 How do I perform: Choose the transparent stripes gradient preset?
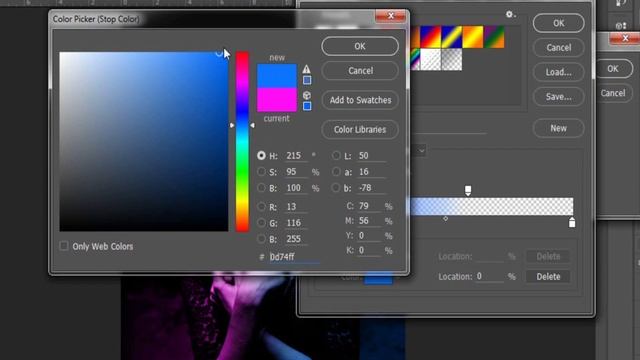pyautogui.click(x=430, y=59)
